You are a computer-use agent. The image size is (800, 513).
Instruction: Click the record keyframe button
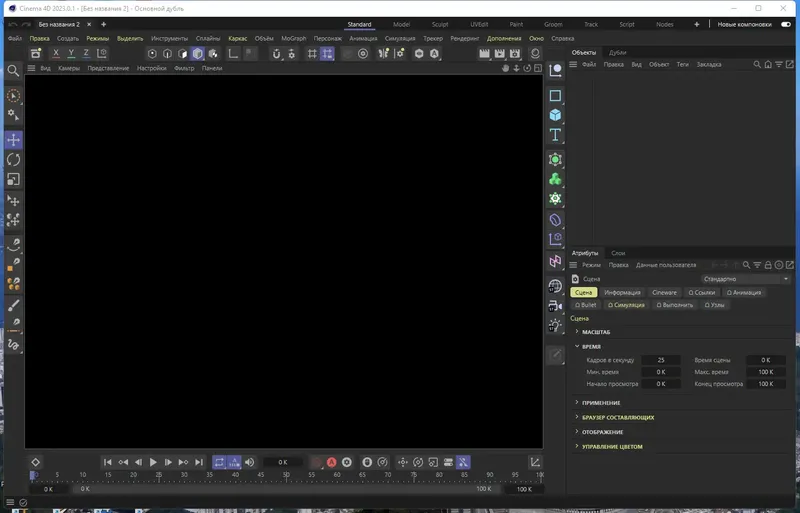[316, 462]
